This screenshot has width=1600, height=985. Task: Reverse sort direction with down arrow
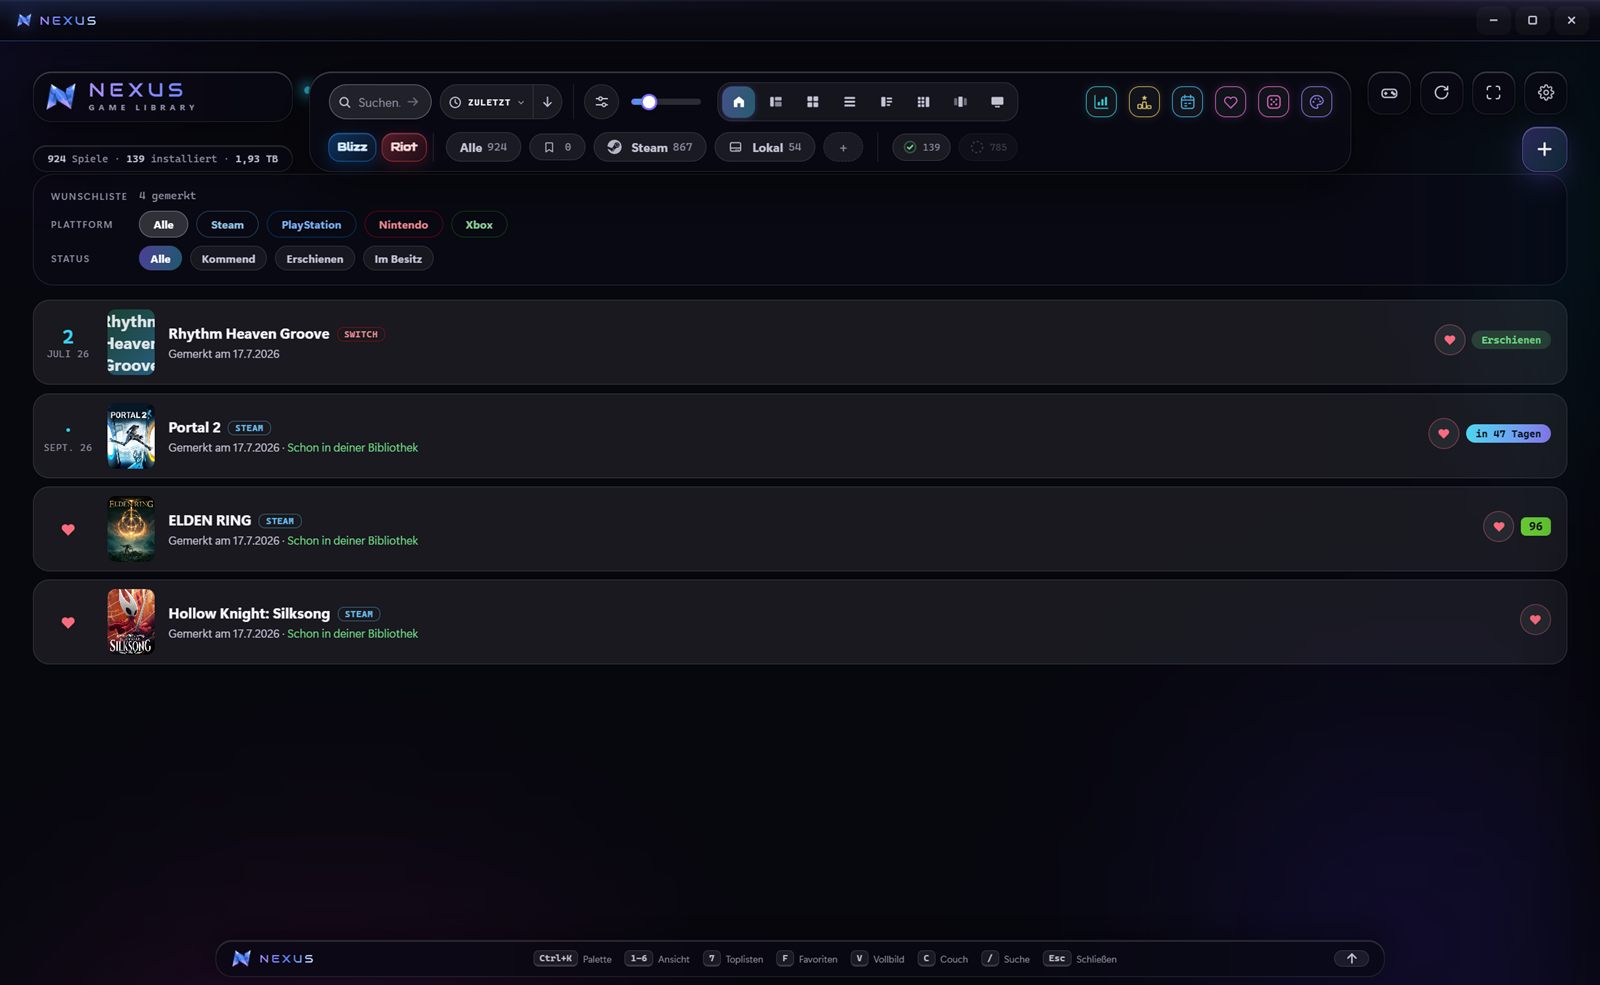(x=547, y=102)
